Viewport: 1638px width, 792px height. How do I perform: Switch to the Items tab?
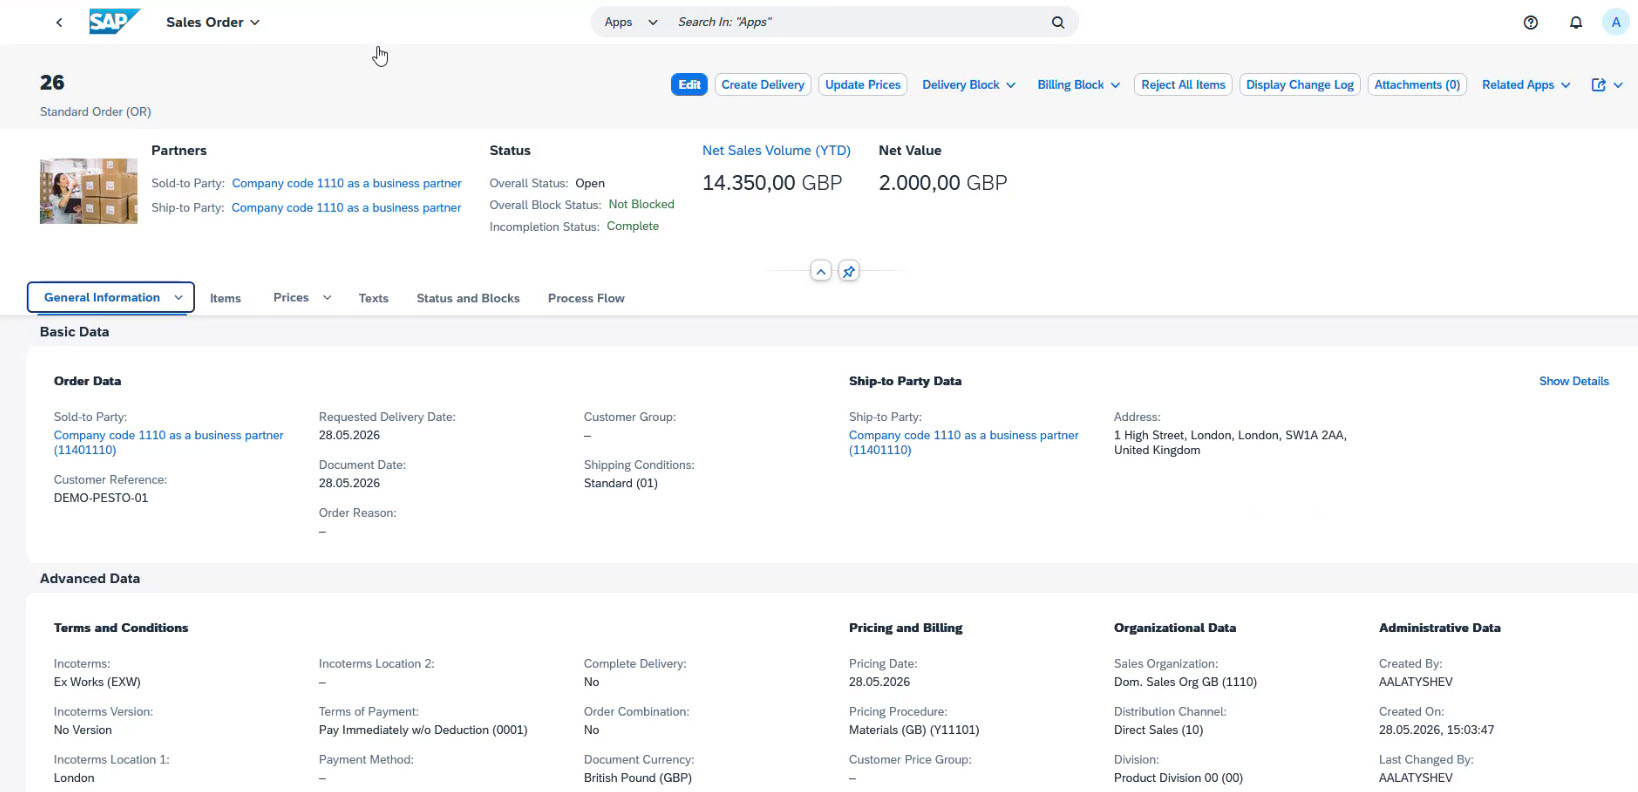[225, 298]
